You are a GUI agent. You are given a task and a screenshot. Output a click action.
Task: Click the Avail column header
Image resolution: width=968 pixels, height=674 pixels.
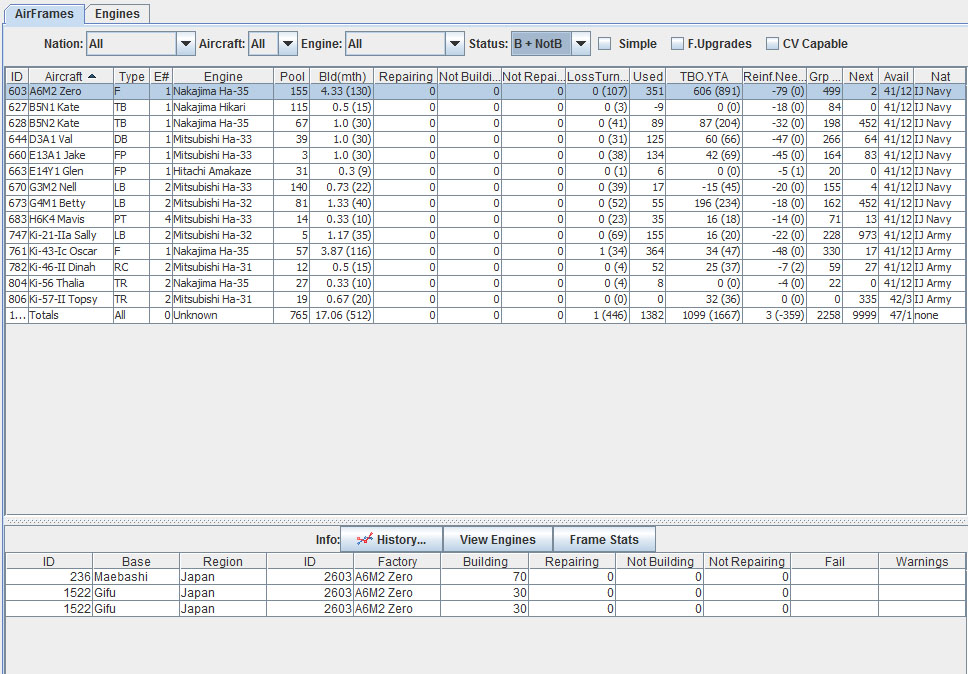click(896, 77)
